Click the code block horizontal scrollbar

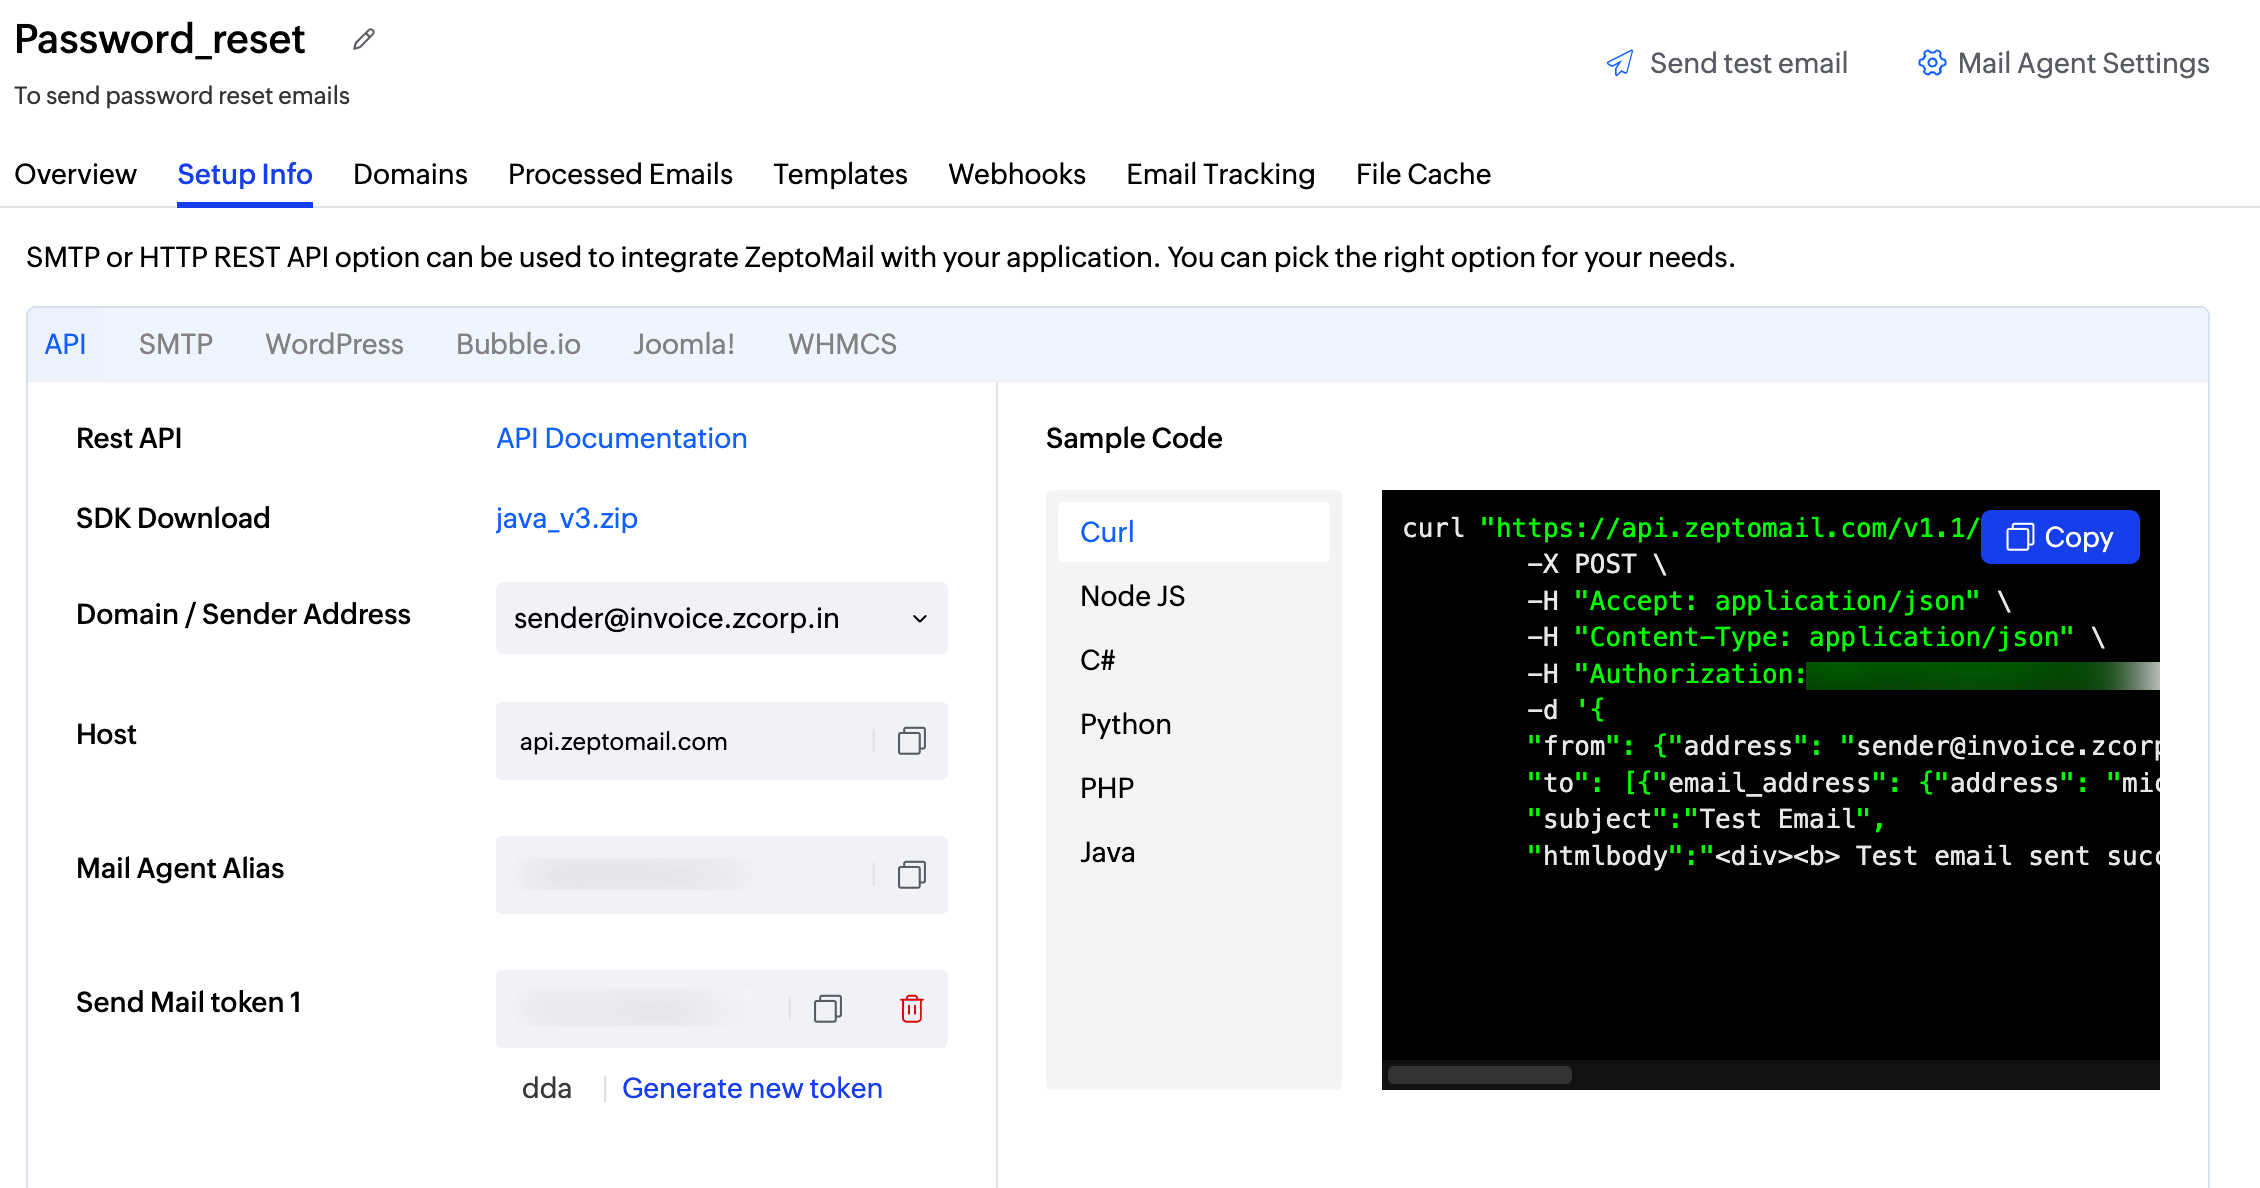[1480, 1075]
